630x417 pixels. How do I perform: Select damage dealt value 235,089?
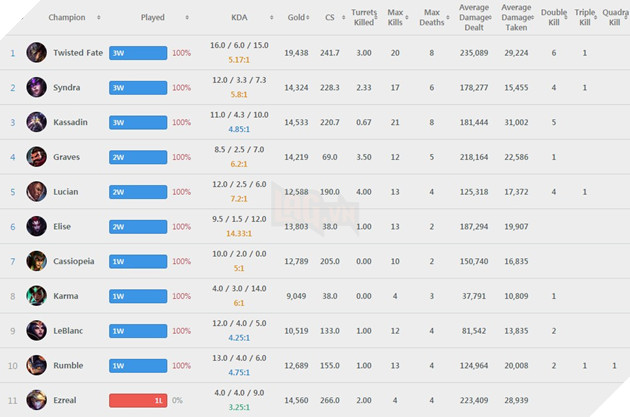pos(474,53)
